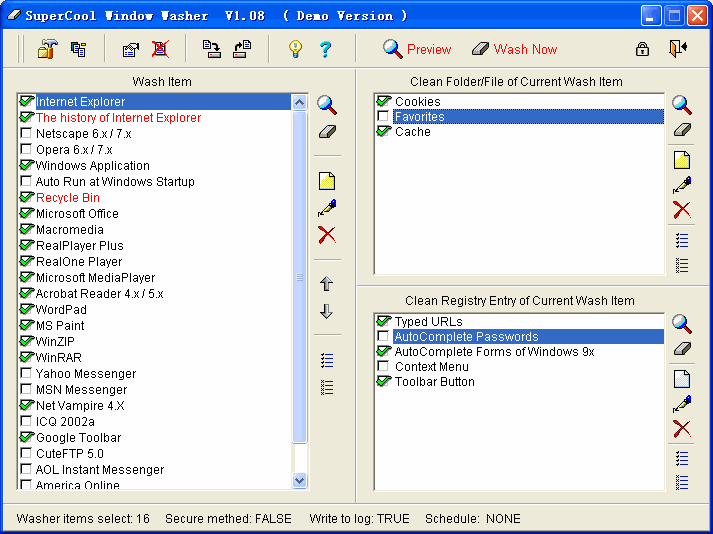Check the Favorites folder checkbox
The height and width of the screenshot is (534, 713).
pos(383,117)
